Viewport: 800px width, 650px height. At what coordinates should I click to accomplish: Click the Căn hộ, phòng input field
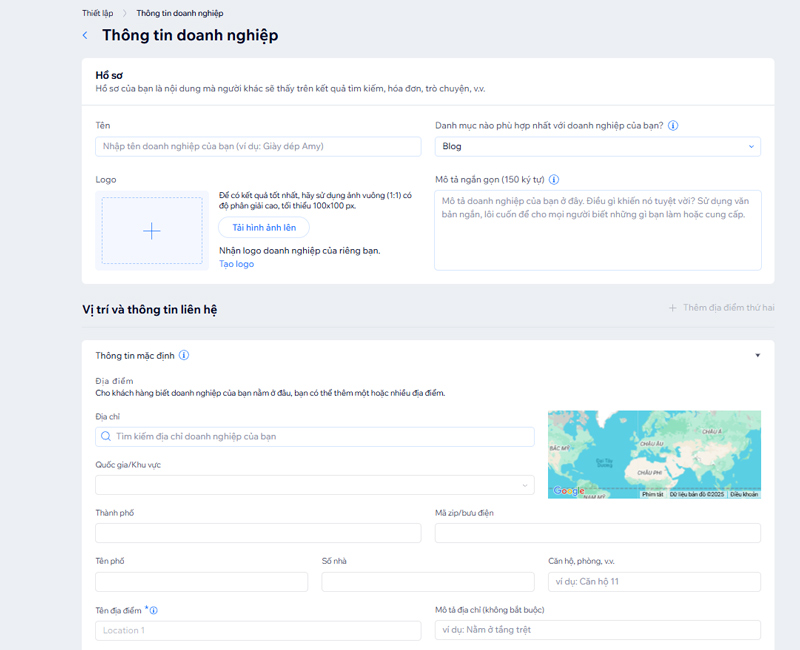[x=654, y=582]
